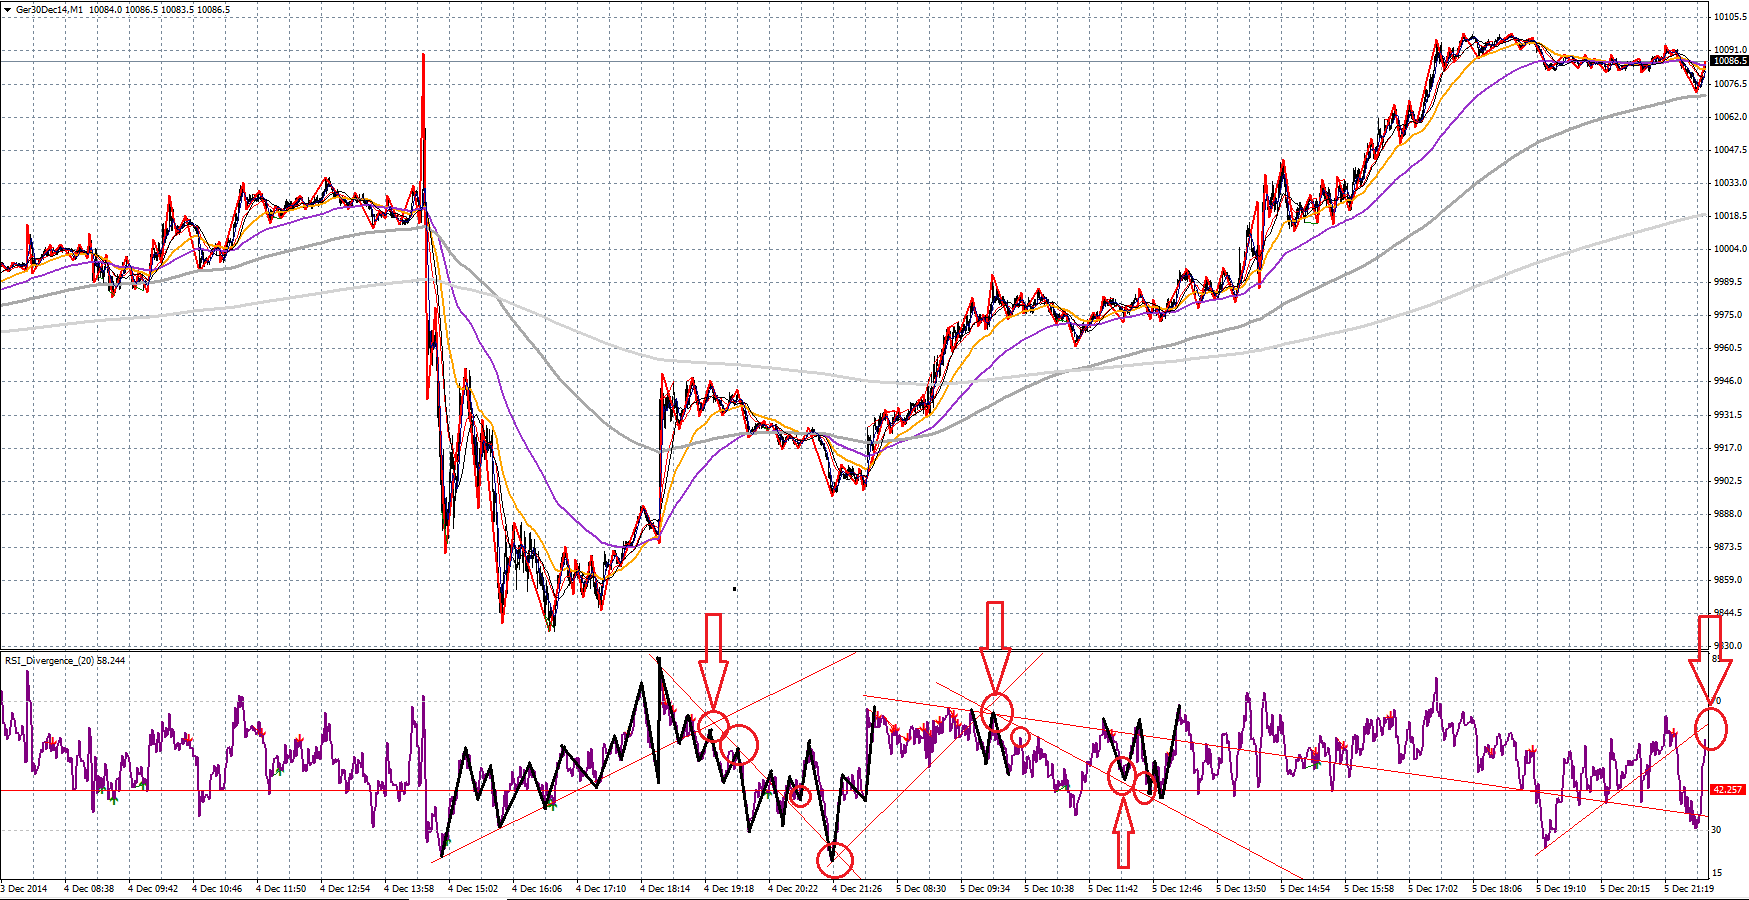Select the 10033.0 price axis label
The height and width of the screenshot is (900, 1749).
pyautogui.click(x=1731, y=183)
